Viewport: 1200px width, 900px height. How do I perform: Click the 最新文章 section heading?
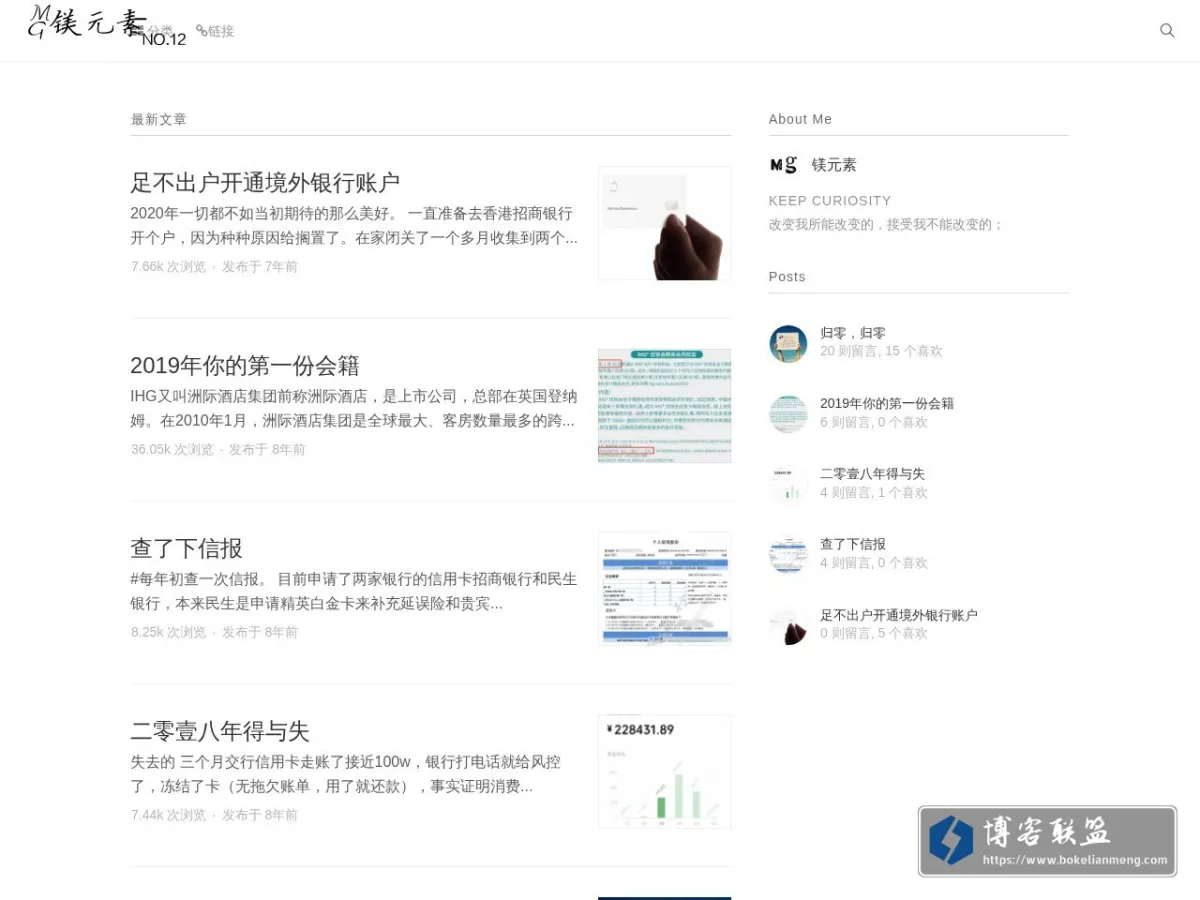[158, 119]
